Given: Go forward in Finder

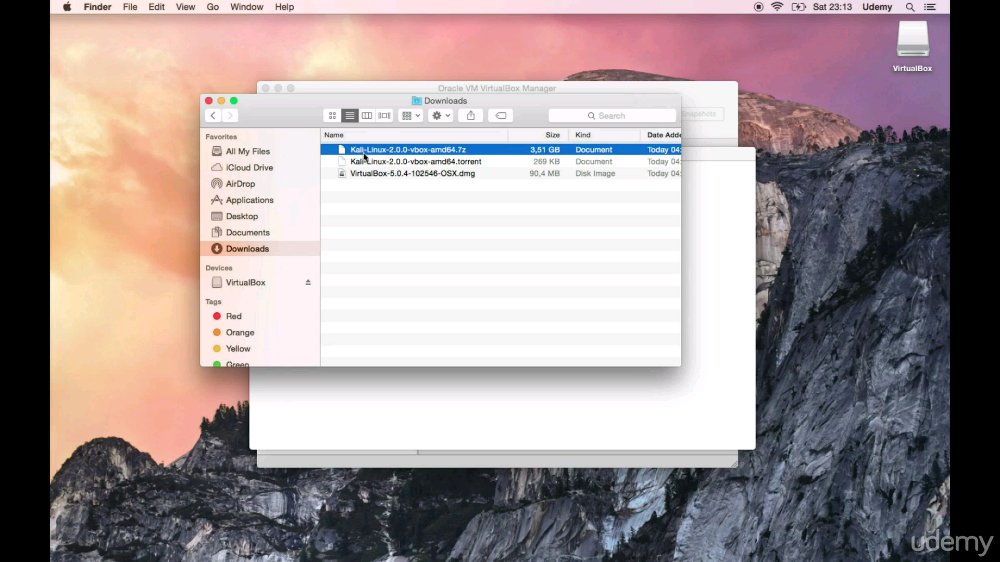Looking at the screenshot, I should (x=230, y=115).
